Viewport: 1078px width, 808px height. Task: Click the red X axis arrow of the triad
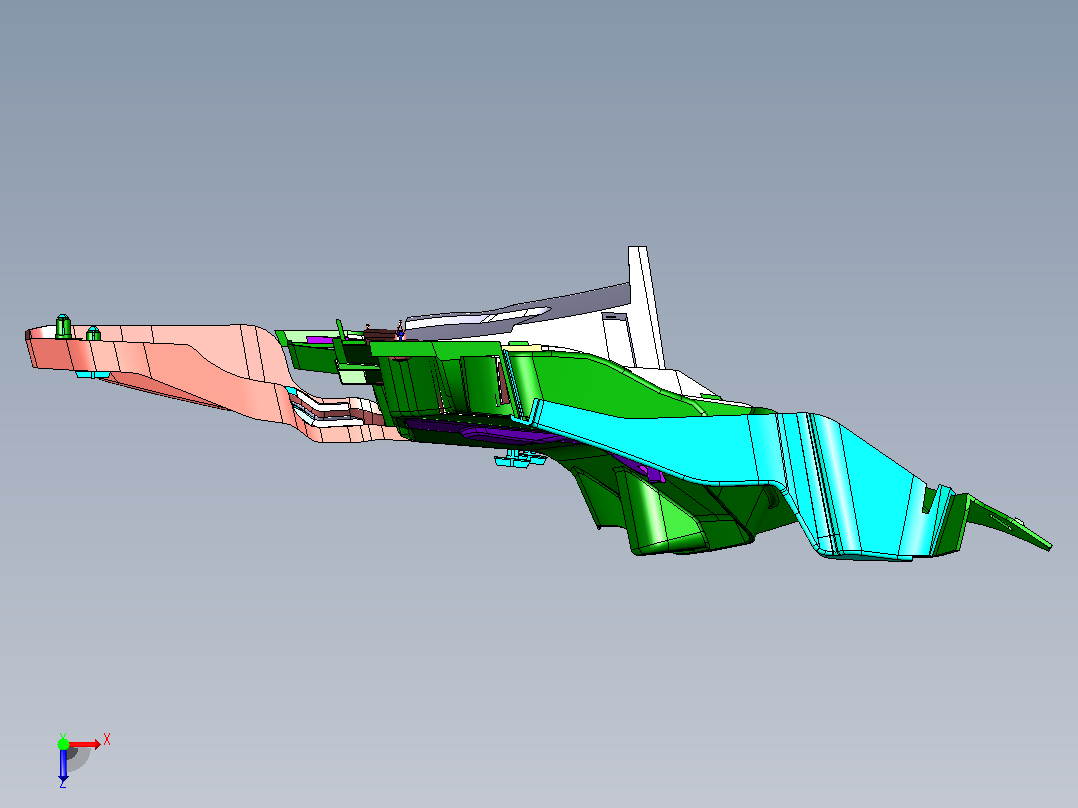click(x=85, y=745)
